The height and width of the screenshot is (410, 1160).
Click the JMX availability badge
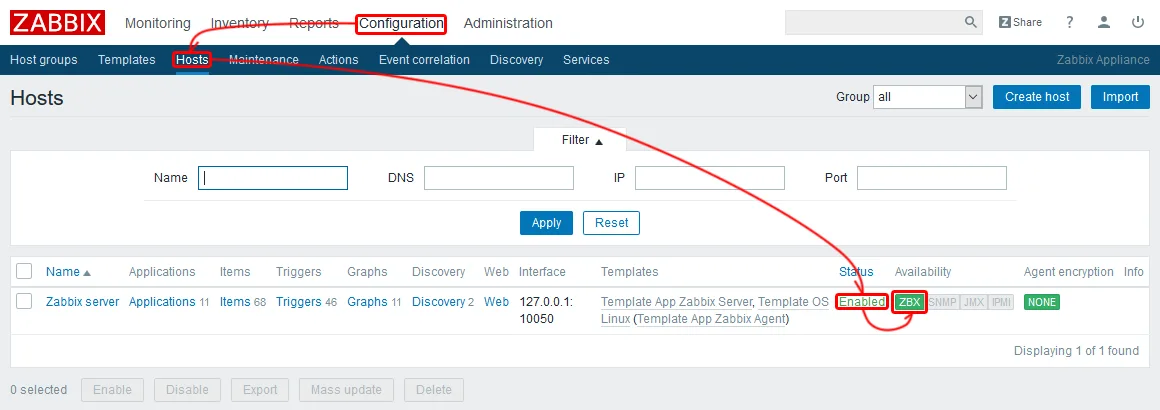click(973, 302)
